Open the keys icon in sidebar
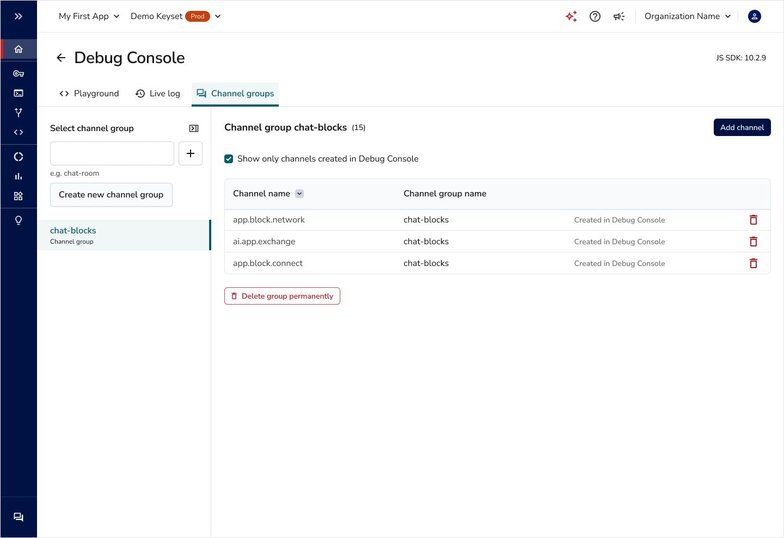The height and width of the screenshot is (538, 784). [x=18, y=74]
